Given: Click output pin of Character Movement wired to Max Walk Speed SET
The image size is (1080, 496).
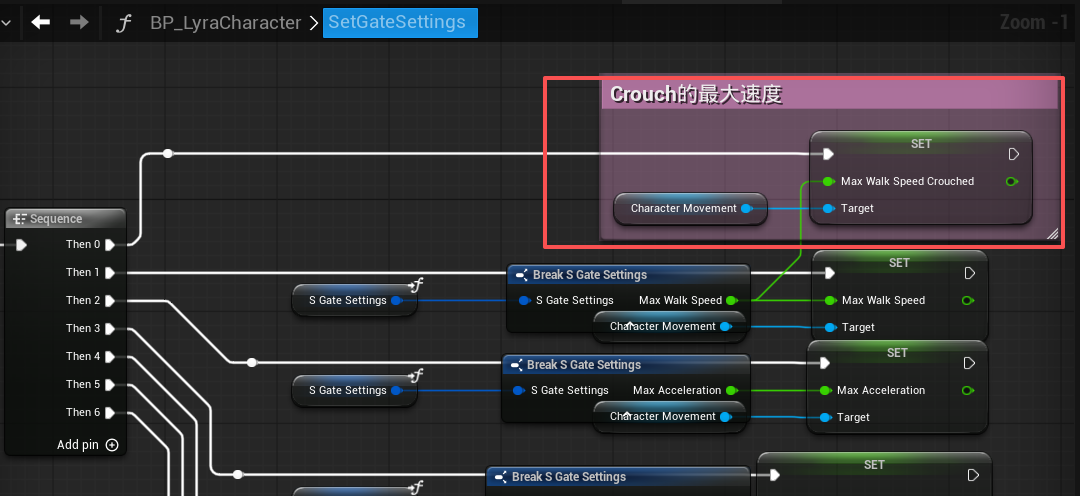Looking at the screenshot, I should (725, 327).
